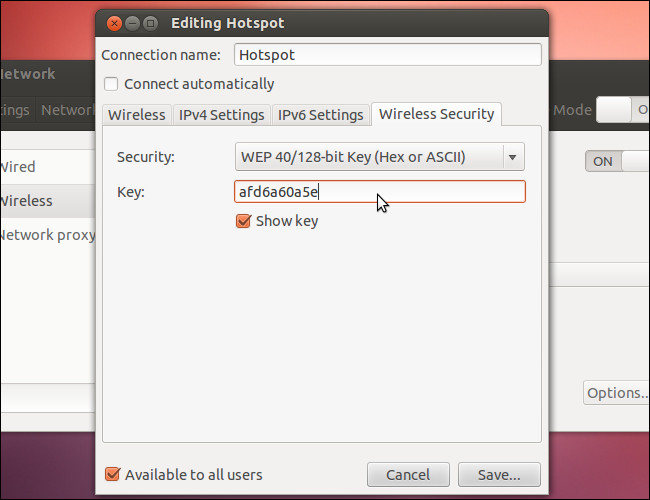Uncheck the Show key checkbox

243,221
